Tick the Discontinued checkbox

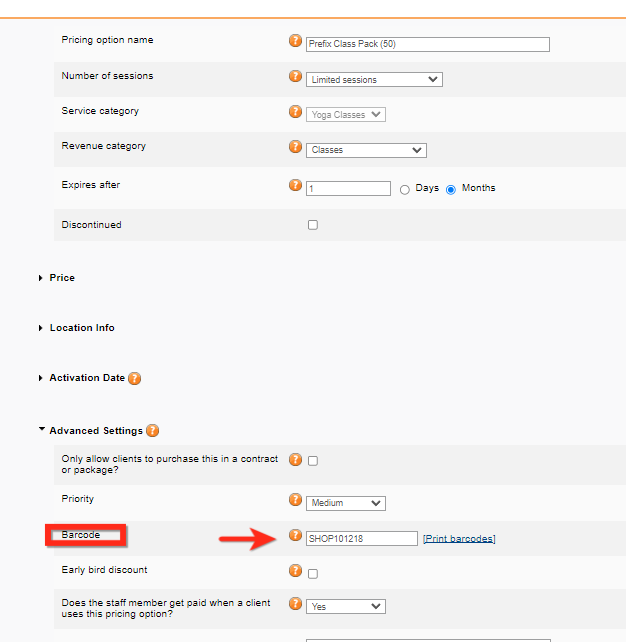[313, 225]
